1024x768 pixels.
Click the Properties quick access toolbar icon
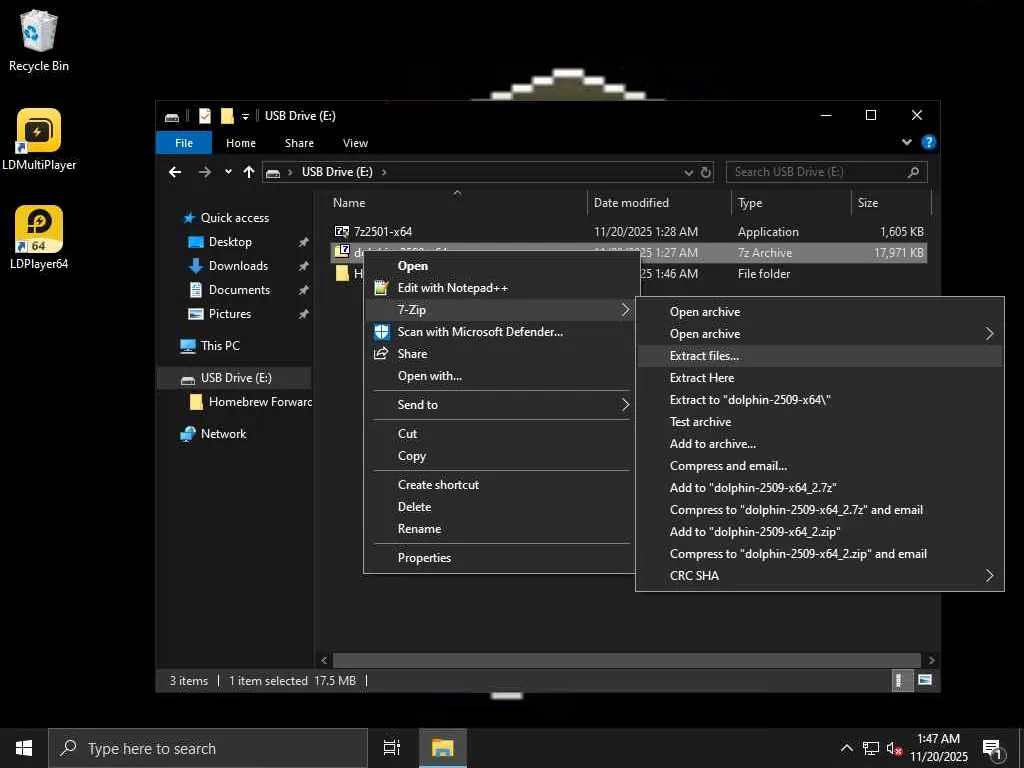(x=205, y=116)
